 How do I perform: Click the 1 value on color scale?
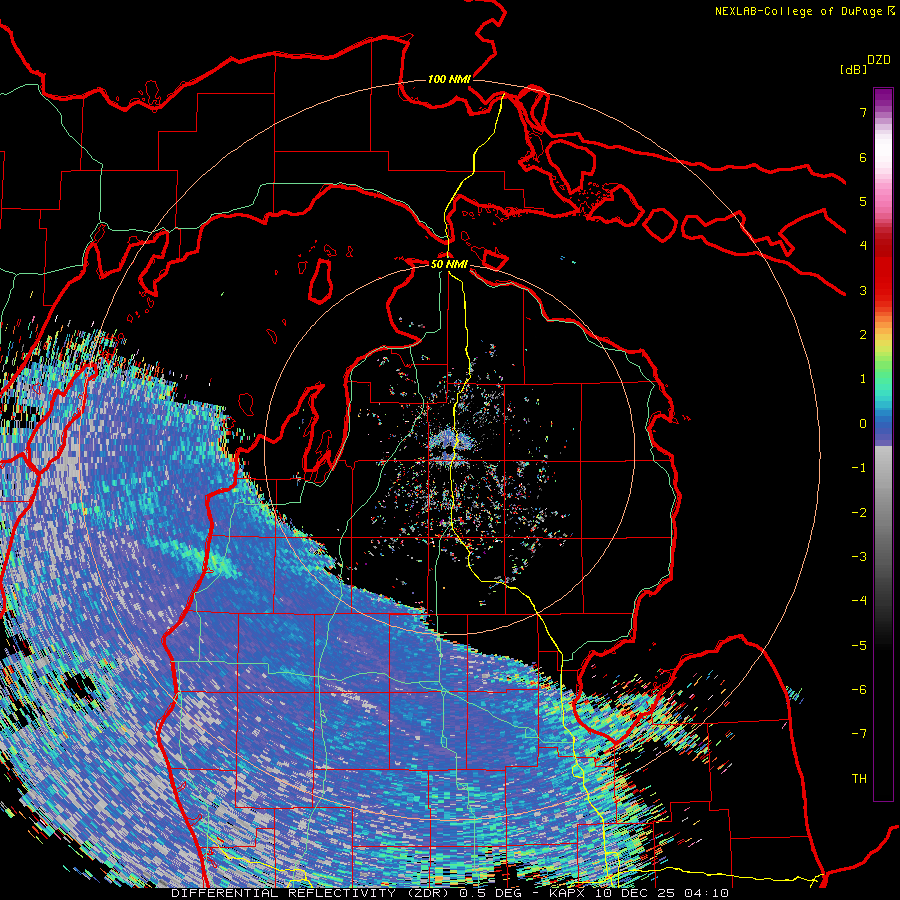863,379
